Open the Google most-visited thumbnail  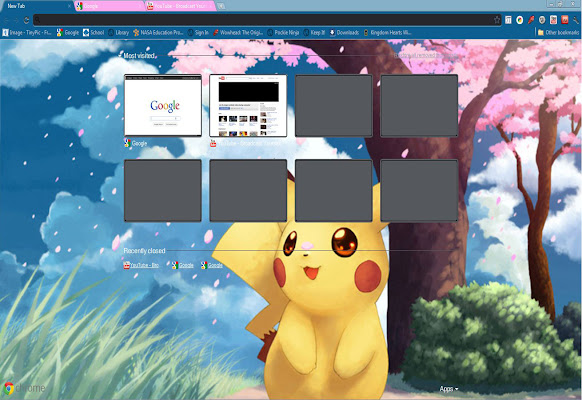[163, 105]
